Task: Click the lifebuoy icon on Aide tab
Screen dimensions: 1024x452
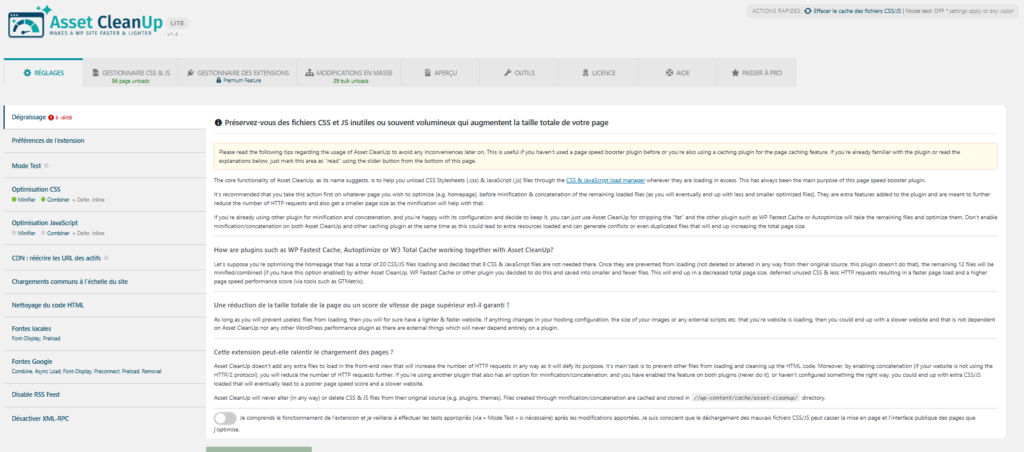Action: (x=668, y=73)
